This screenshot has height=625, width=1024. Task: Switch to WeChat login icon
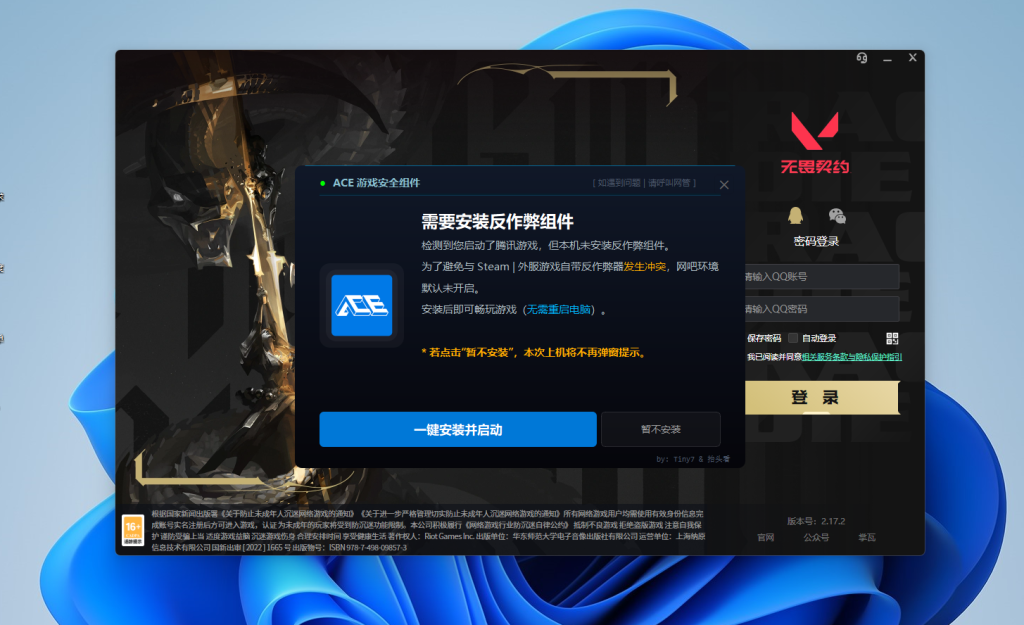coord(837,216)
